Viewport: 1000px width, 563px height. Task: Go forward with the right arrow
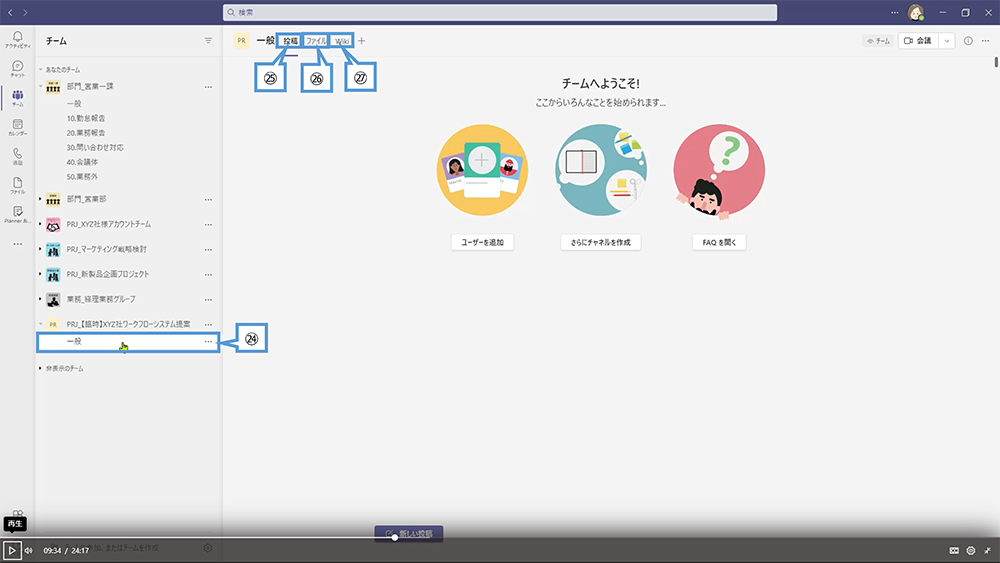coord(26,12)
